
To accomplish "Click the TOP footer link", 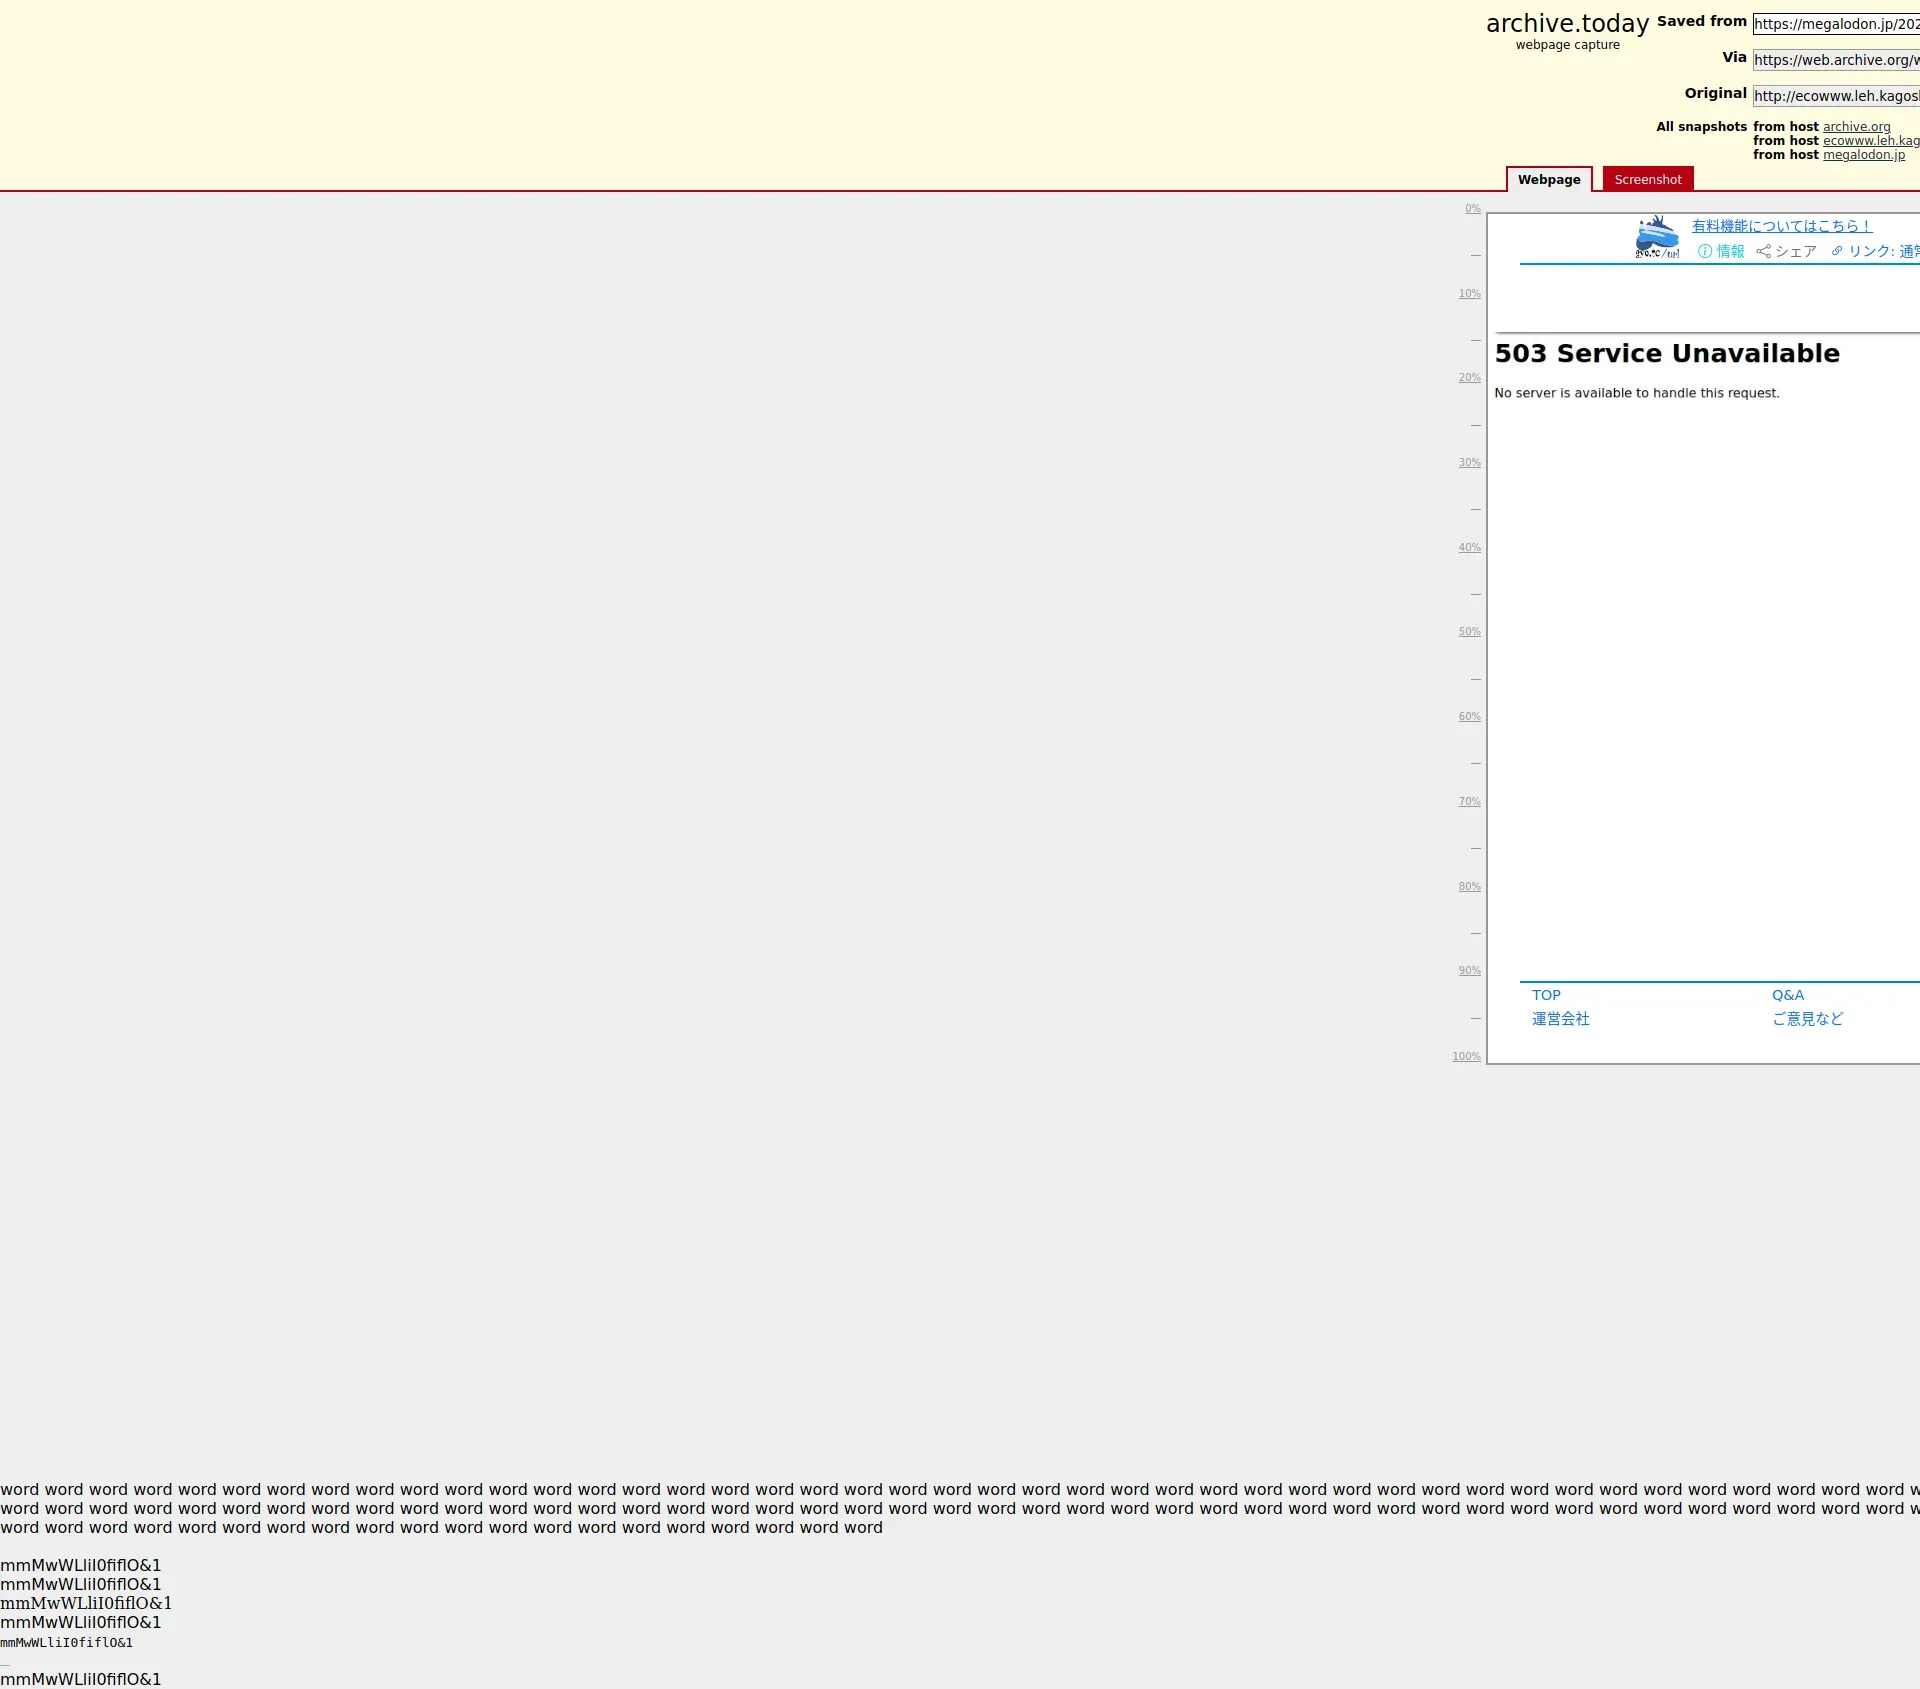I will click(1546, 995).
